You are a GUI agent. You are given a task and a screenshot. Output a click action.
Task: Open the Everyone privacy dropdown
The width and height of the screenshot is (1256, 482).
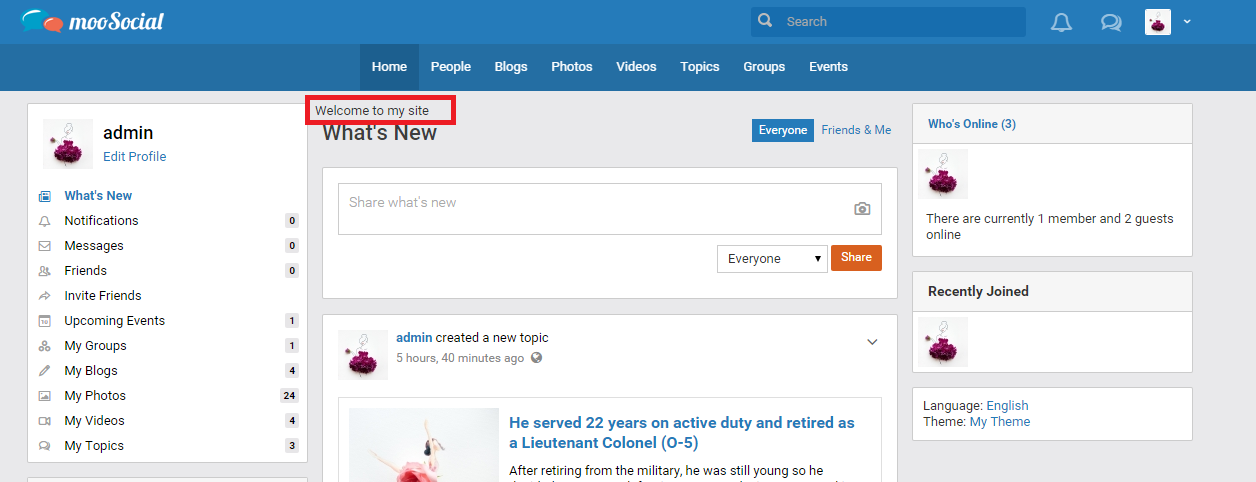(772, 259)
